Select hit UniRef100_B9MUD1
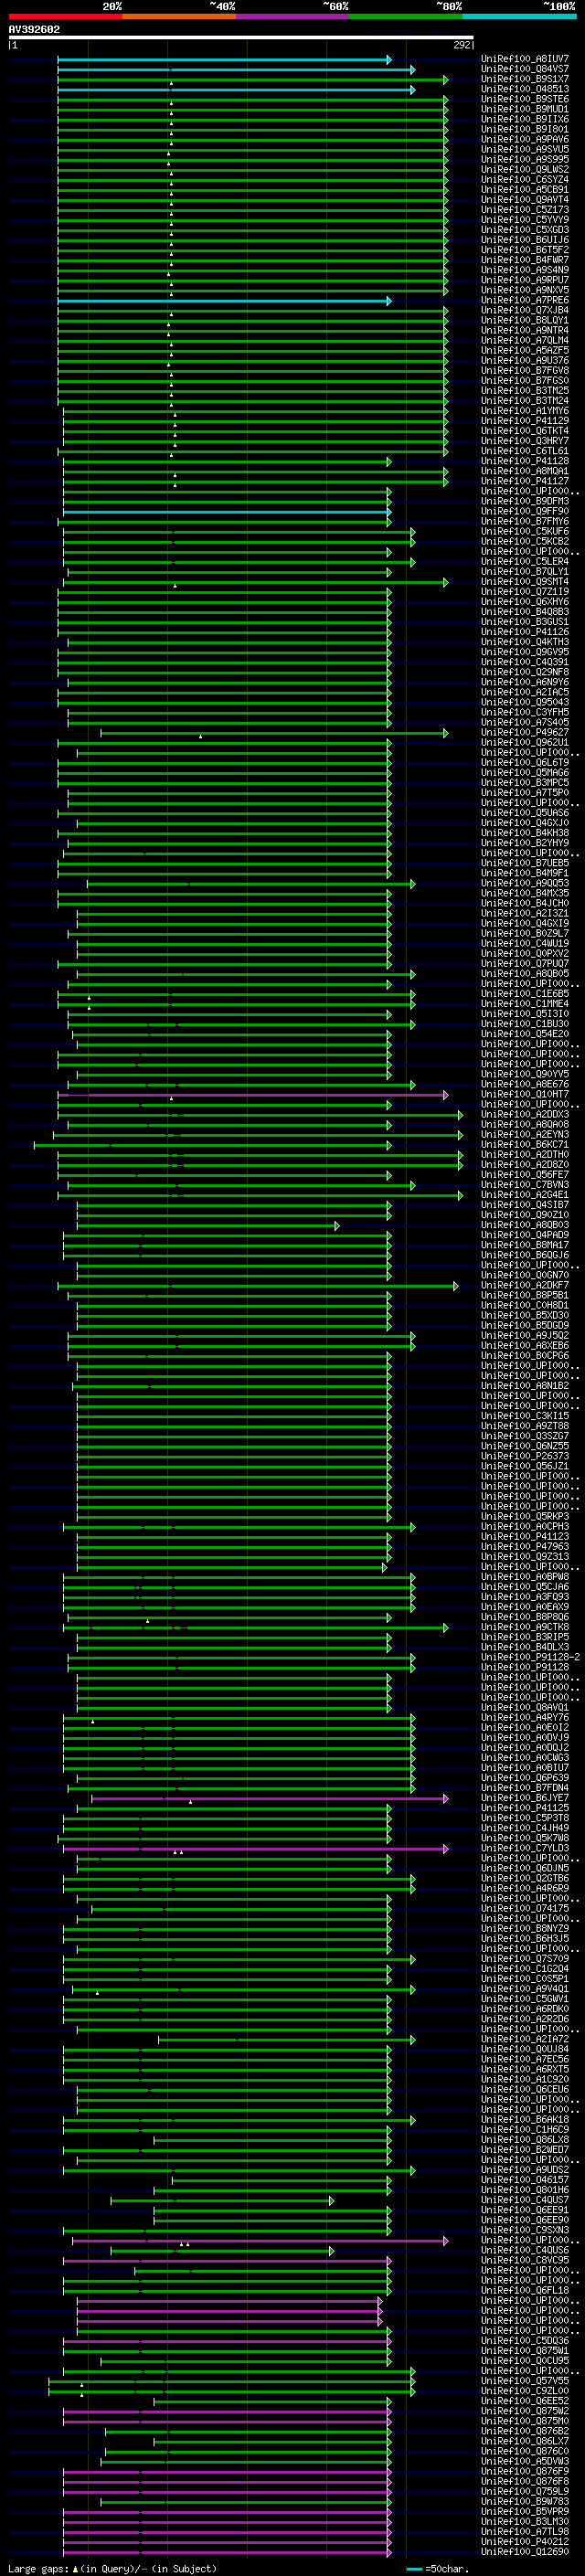The height and width of the screenshot is (2576, 585). [525, 109]
